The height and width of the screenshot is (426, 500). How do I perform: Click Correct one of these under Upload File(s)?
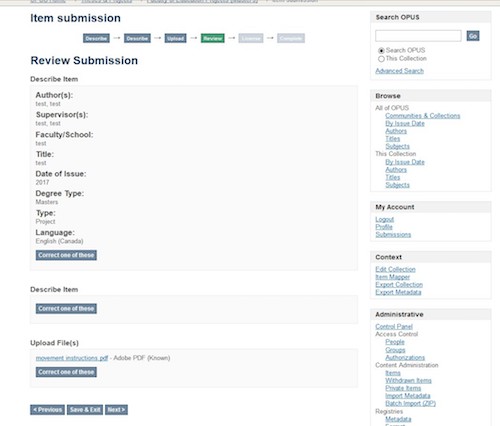pos(66,372)
